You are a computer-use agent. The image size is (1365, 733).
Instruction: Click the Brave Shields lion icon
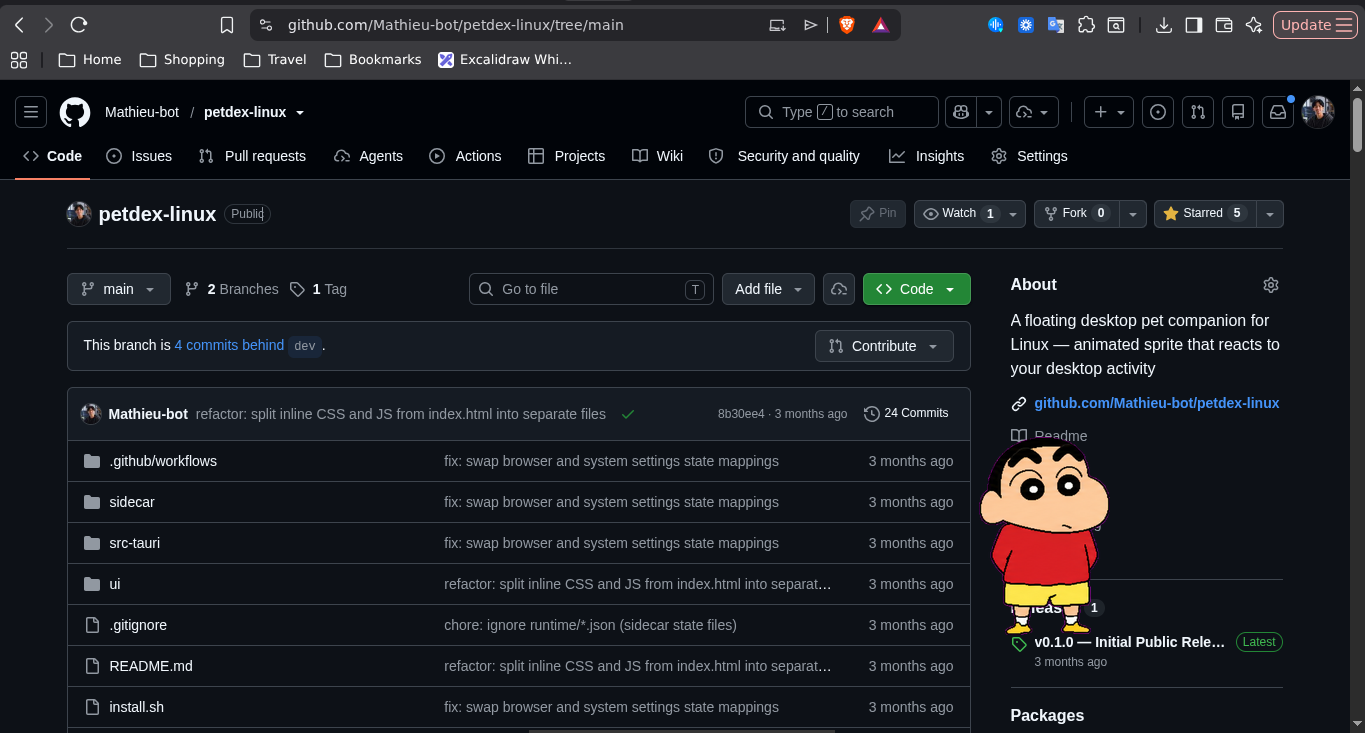tap(847, 25)
